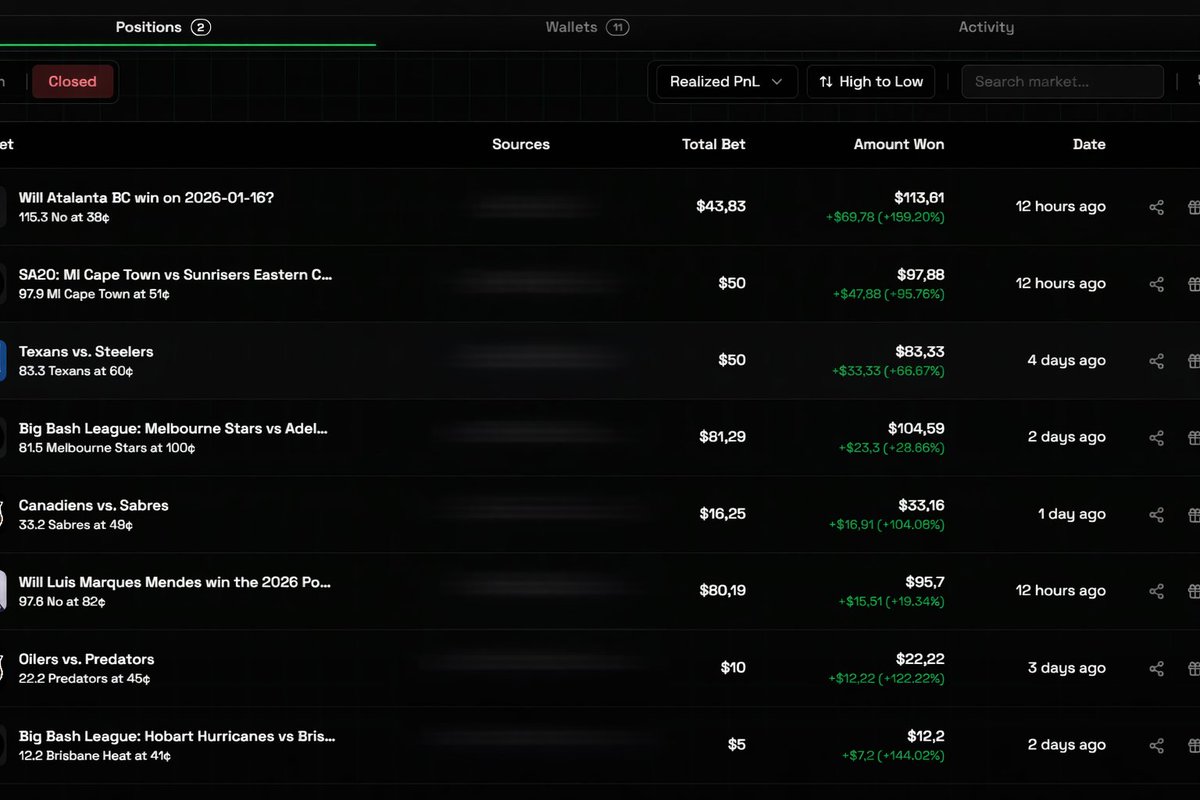
Task: Click the '$83,33' amount won
Action: [x=920, y=352]
